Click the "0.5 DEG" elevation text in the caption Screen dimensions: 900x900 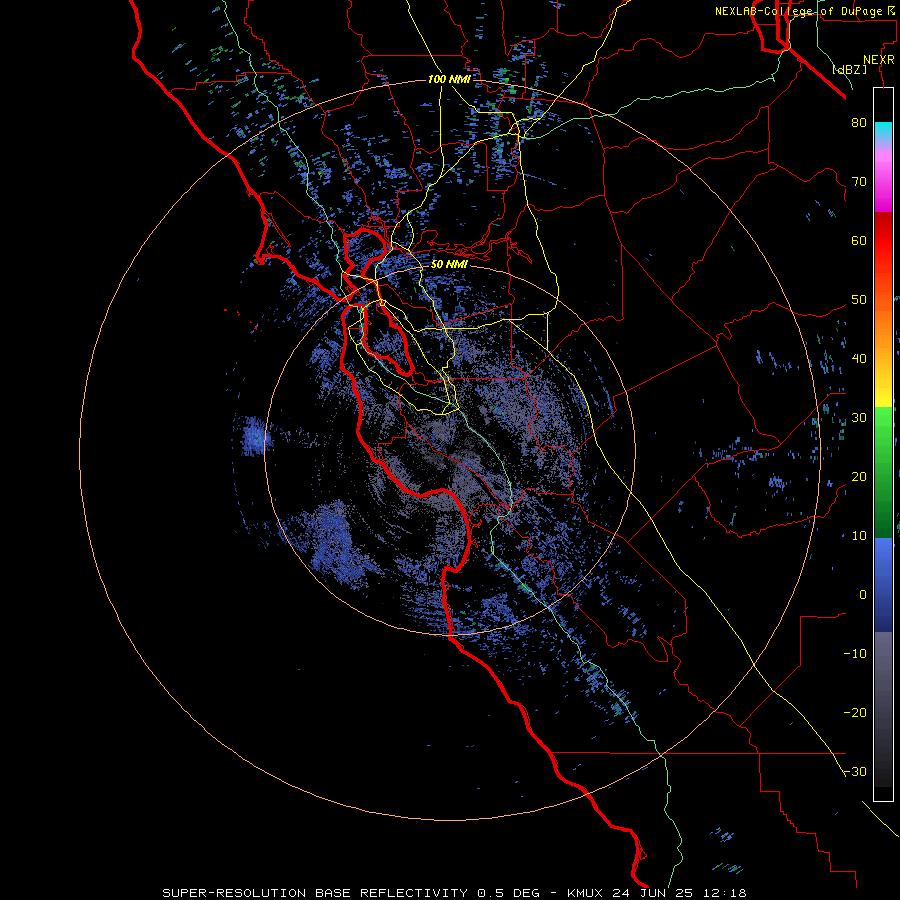click(508, 893)
